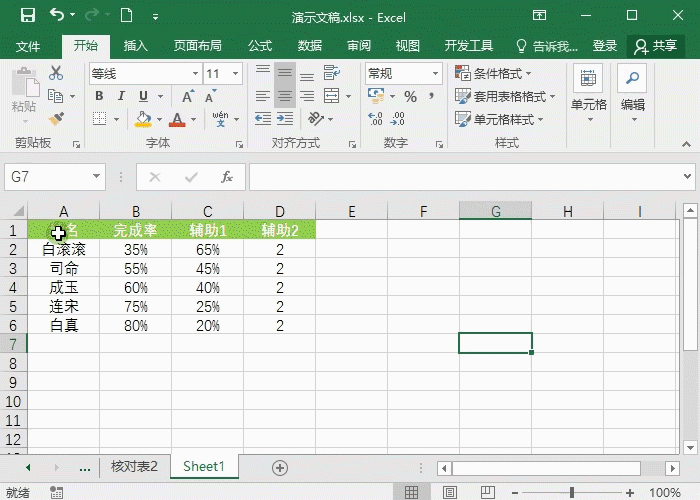Undo the last action
Image resolution: width=700 pixels, height=500 pixels.
[57, 15]
